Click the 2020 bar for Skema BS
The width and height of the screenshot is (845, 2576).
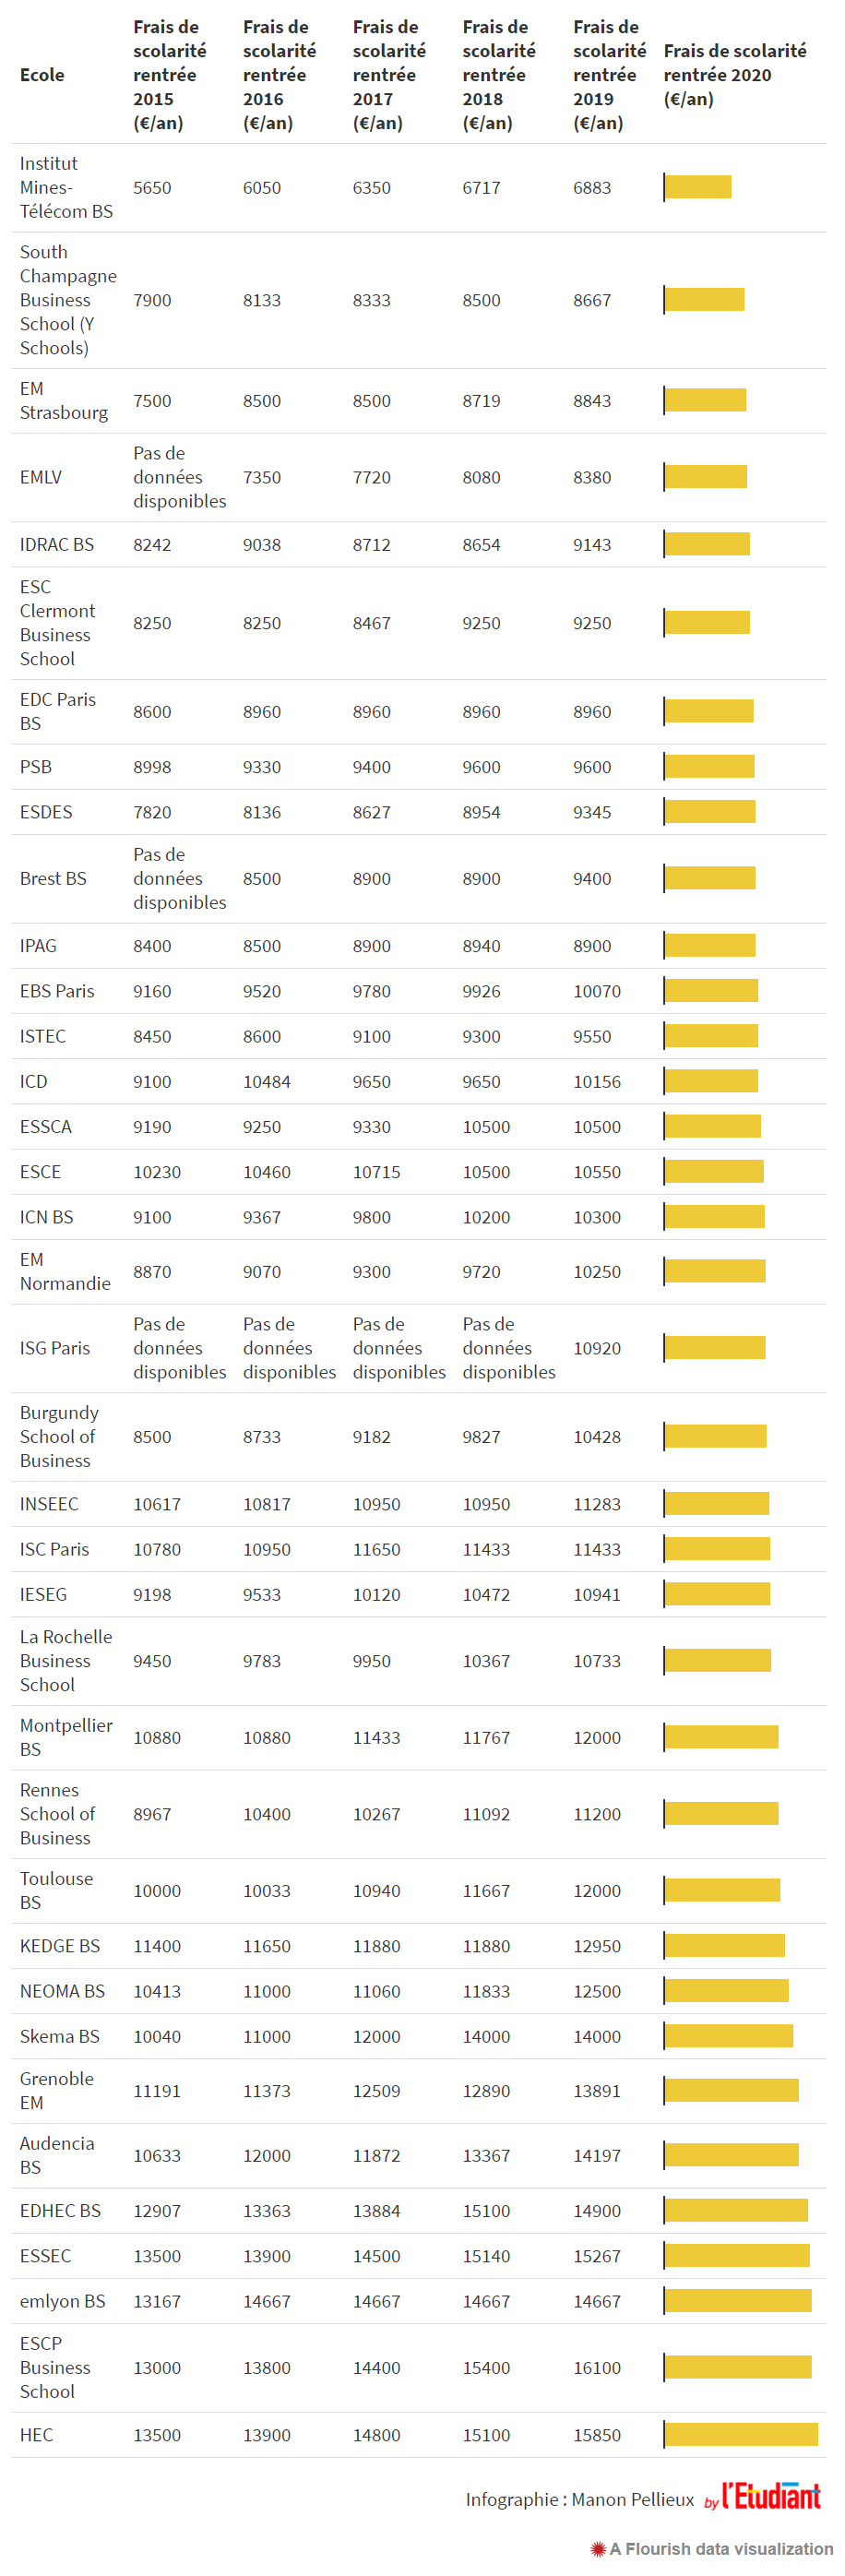729,2035
